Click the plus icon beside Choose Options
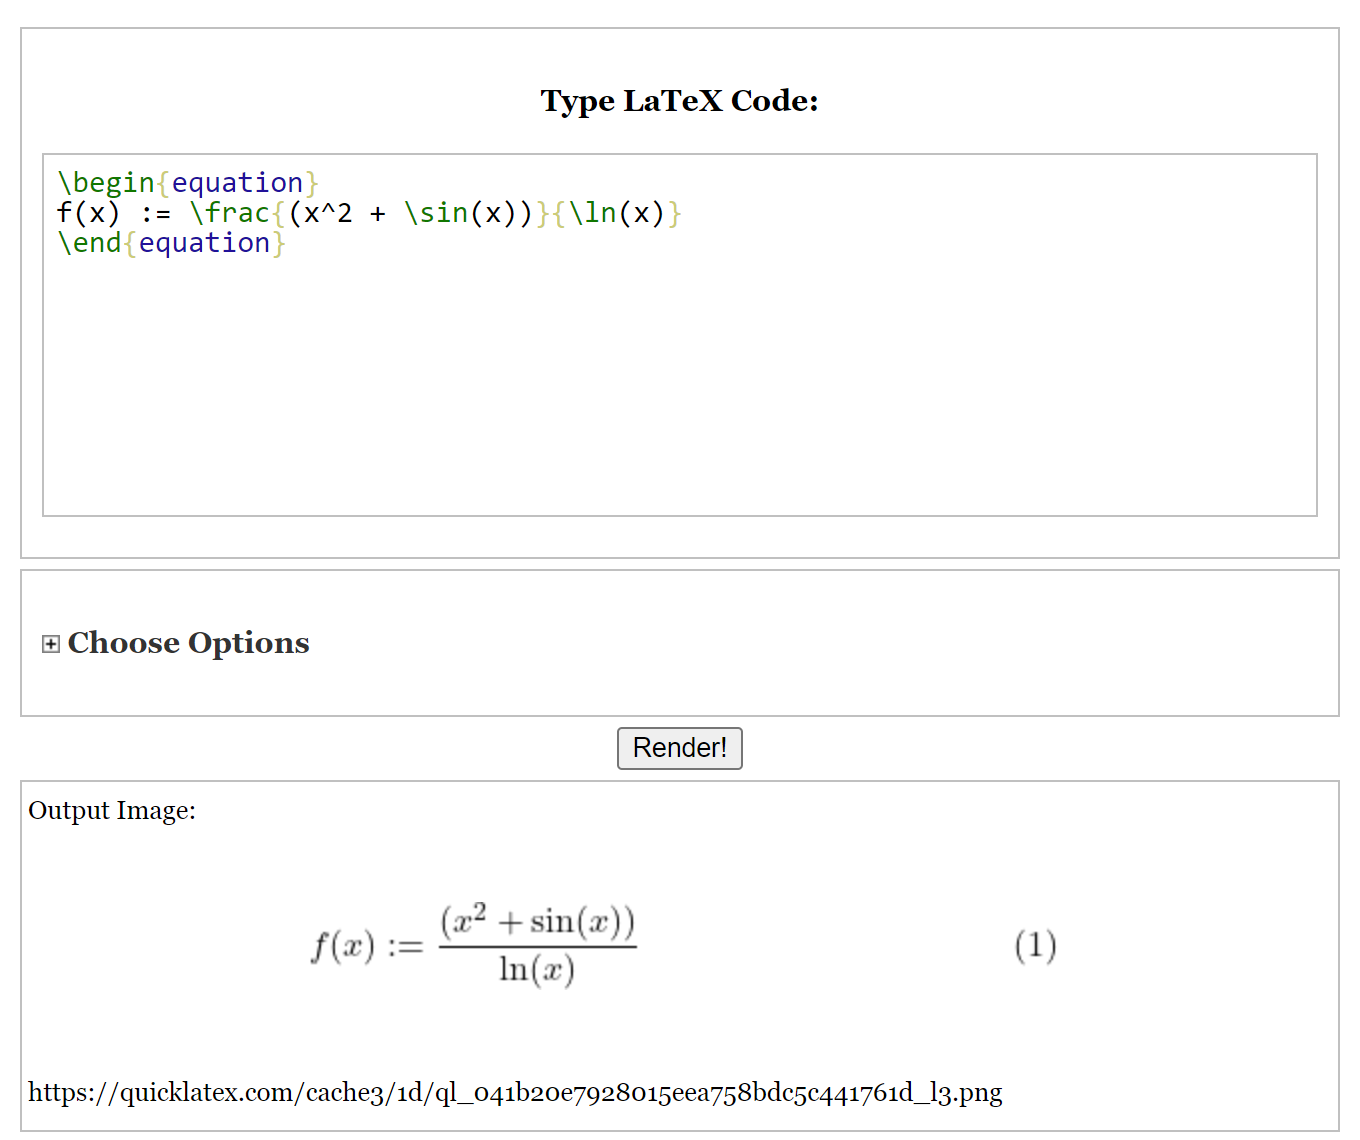The height and width of the screenshot is (1140, 1360). point(50,644)
